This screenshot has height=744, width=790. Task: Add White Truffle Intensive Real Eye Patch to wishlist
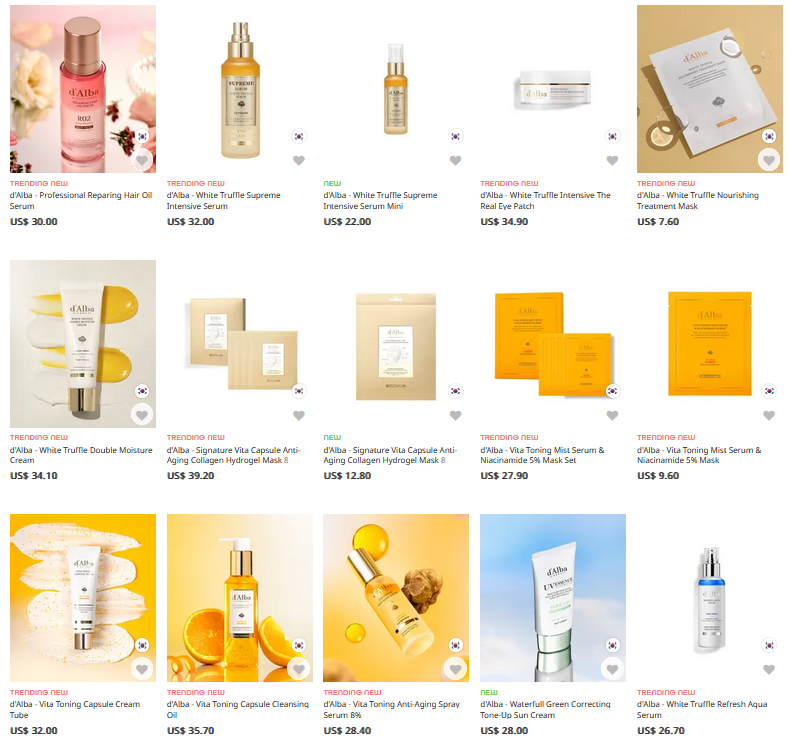(x=612, y=161)
